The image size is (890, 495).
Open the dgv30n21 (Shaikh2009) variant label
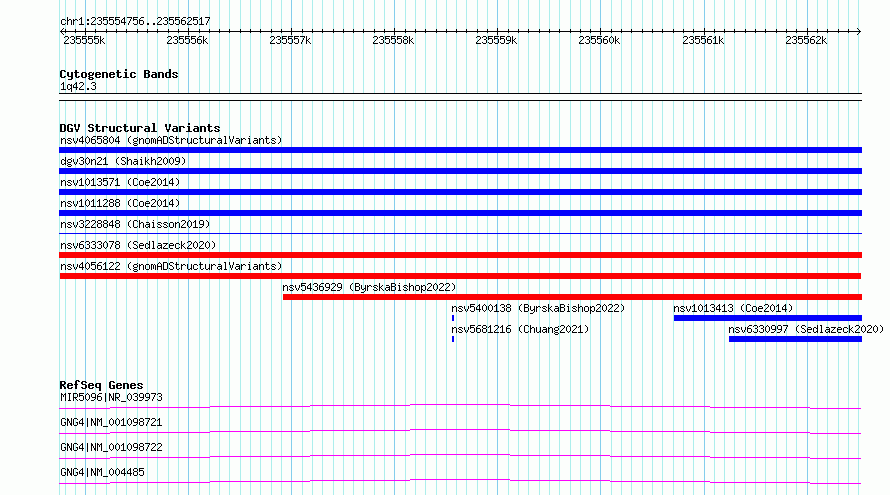(123, 161)
